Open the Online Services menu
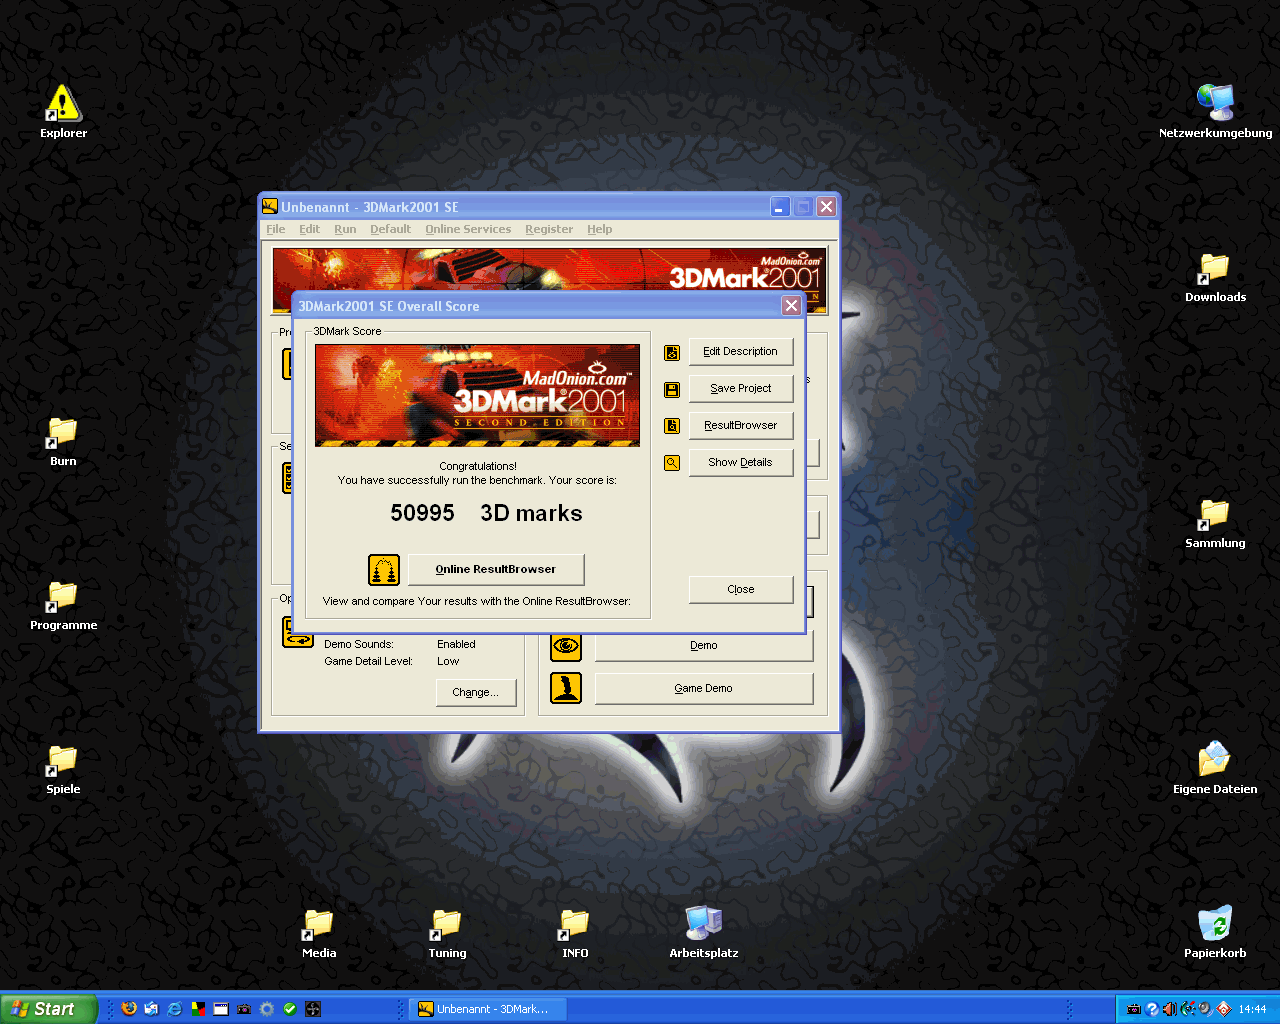The image size is (1280, 1024). point(468,229)
